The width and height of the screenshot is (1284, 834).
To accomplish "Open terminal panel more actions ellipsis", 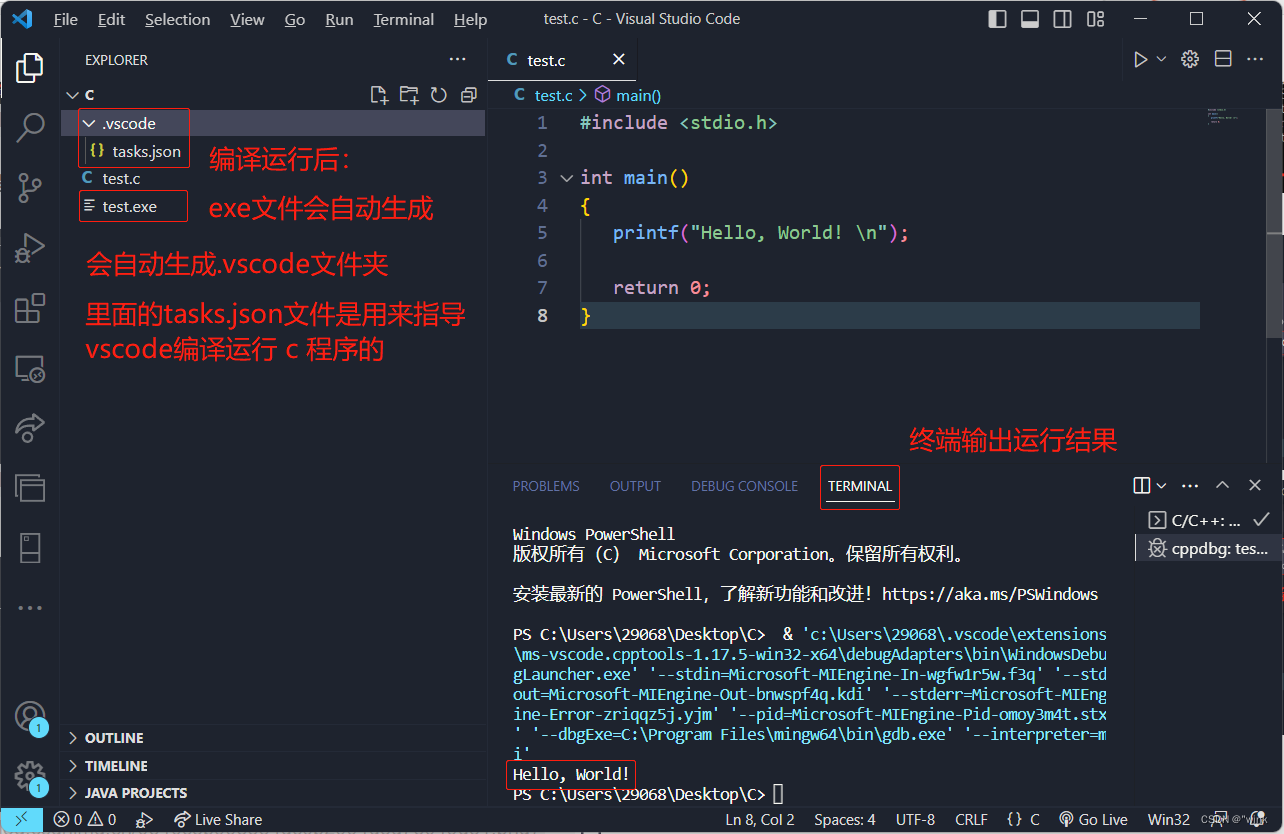I will coord(1190,486).
